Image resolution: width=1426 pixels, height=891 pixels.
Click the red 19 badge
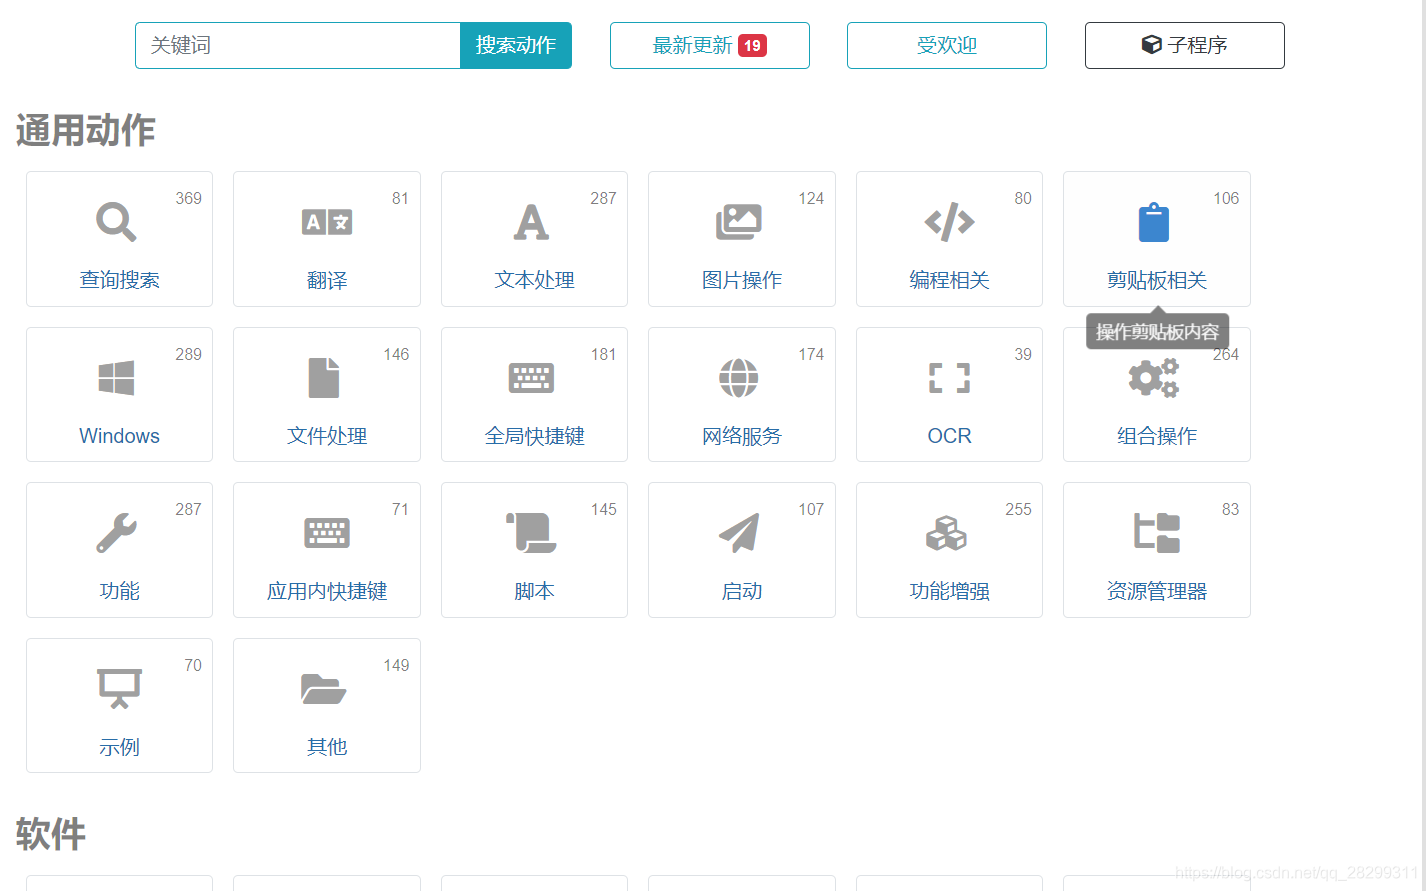point(752,45)
